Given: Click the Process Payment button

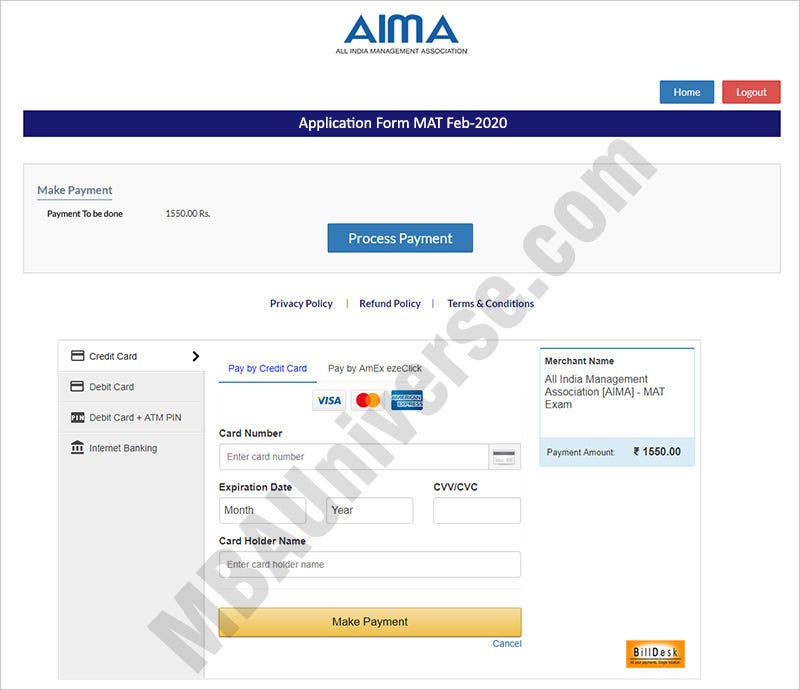Looking at the screenshot, I should coord(400,238).
